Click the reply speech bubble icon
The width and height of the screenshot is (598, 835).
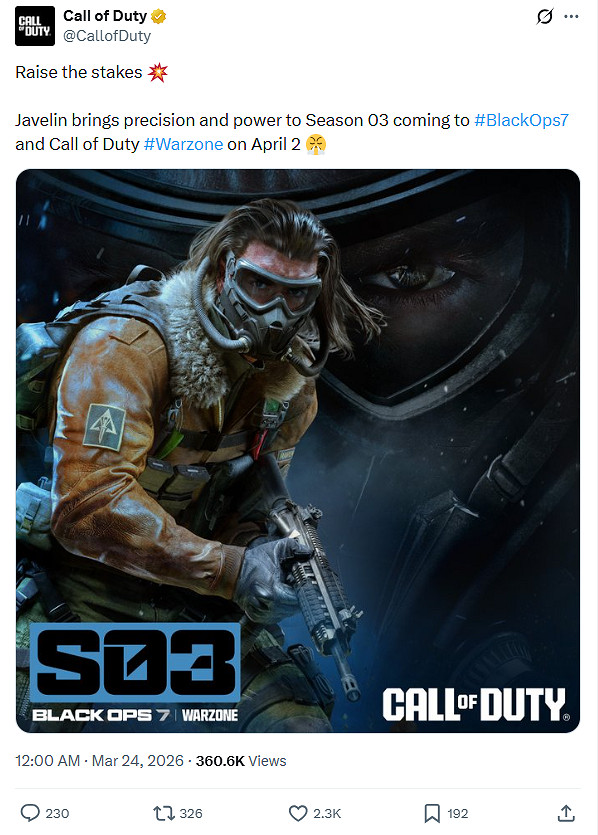pos(30,813)
